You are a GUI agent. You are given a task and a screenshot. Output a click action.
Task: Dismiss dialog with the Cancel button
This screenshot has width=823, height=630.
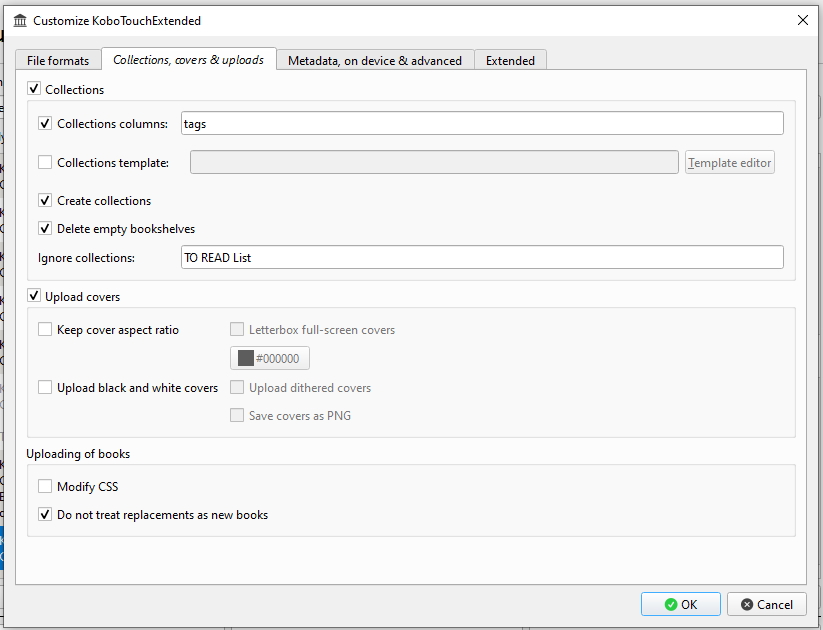tap(767, 604)
